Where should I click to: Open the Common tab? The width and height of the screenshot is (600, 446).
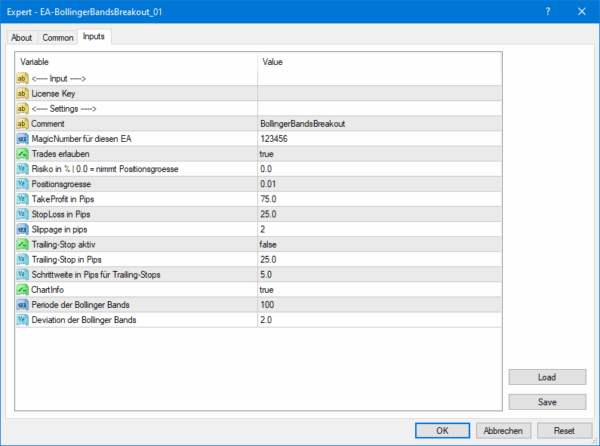coord(58,38)
